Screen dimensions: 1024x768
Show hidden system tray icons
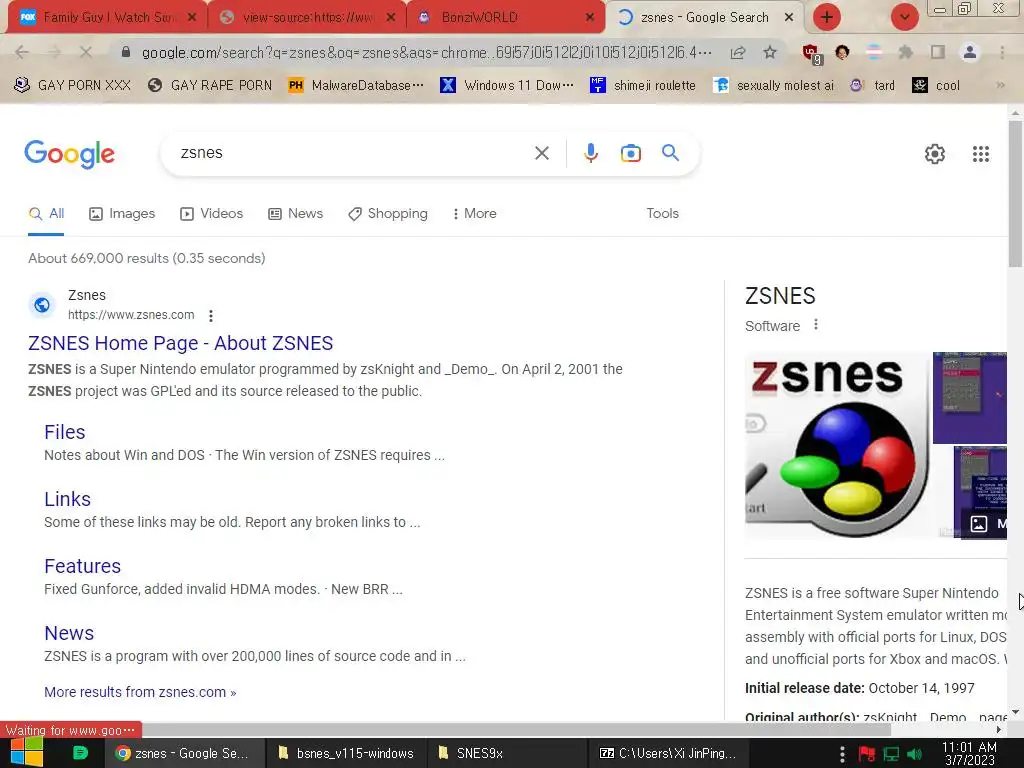tap(842, 754)
